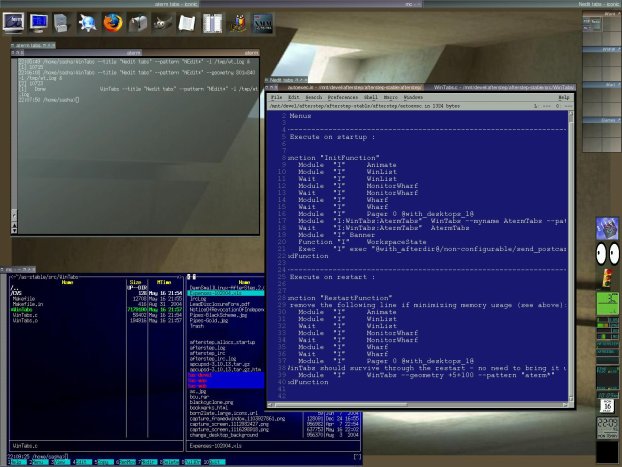Launch GIMP via the Wilber mascot icon
Image resolution: width=622 pixels, height=467 pixels.
(162, 23)
